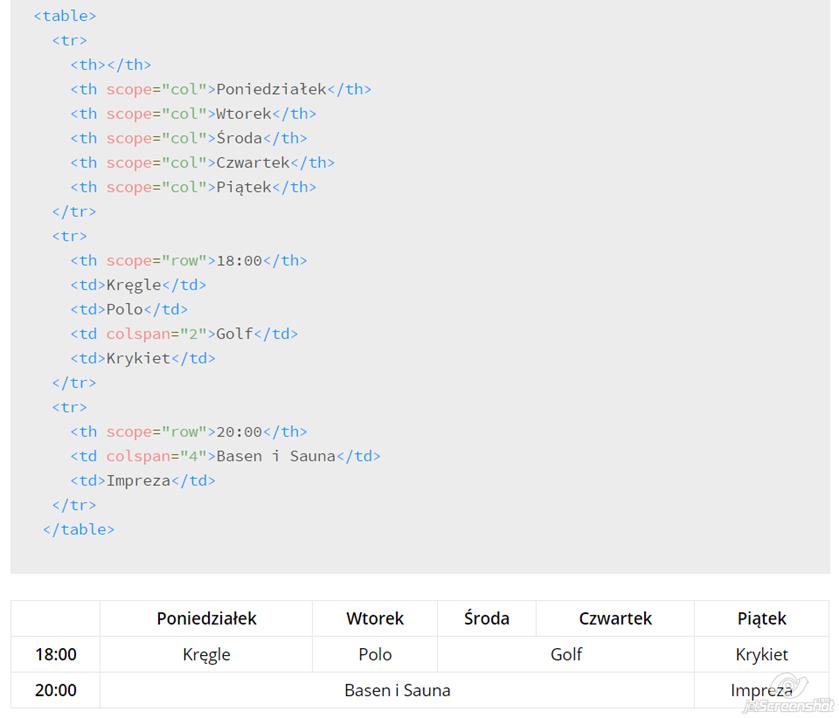Select the Kręgle table cell
The width and height of the screenshot is (839, 718).
point(206,654)
